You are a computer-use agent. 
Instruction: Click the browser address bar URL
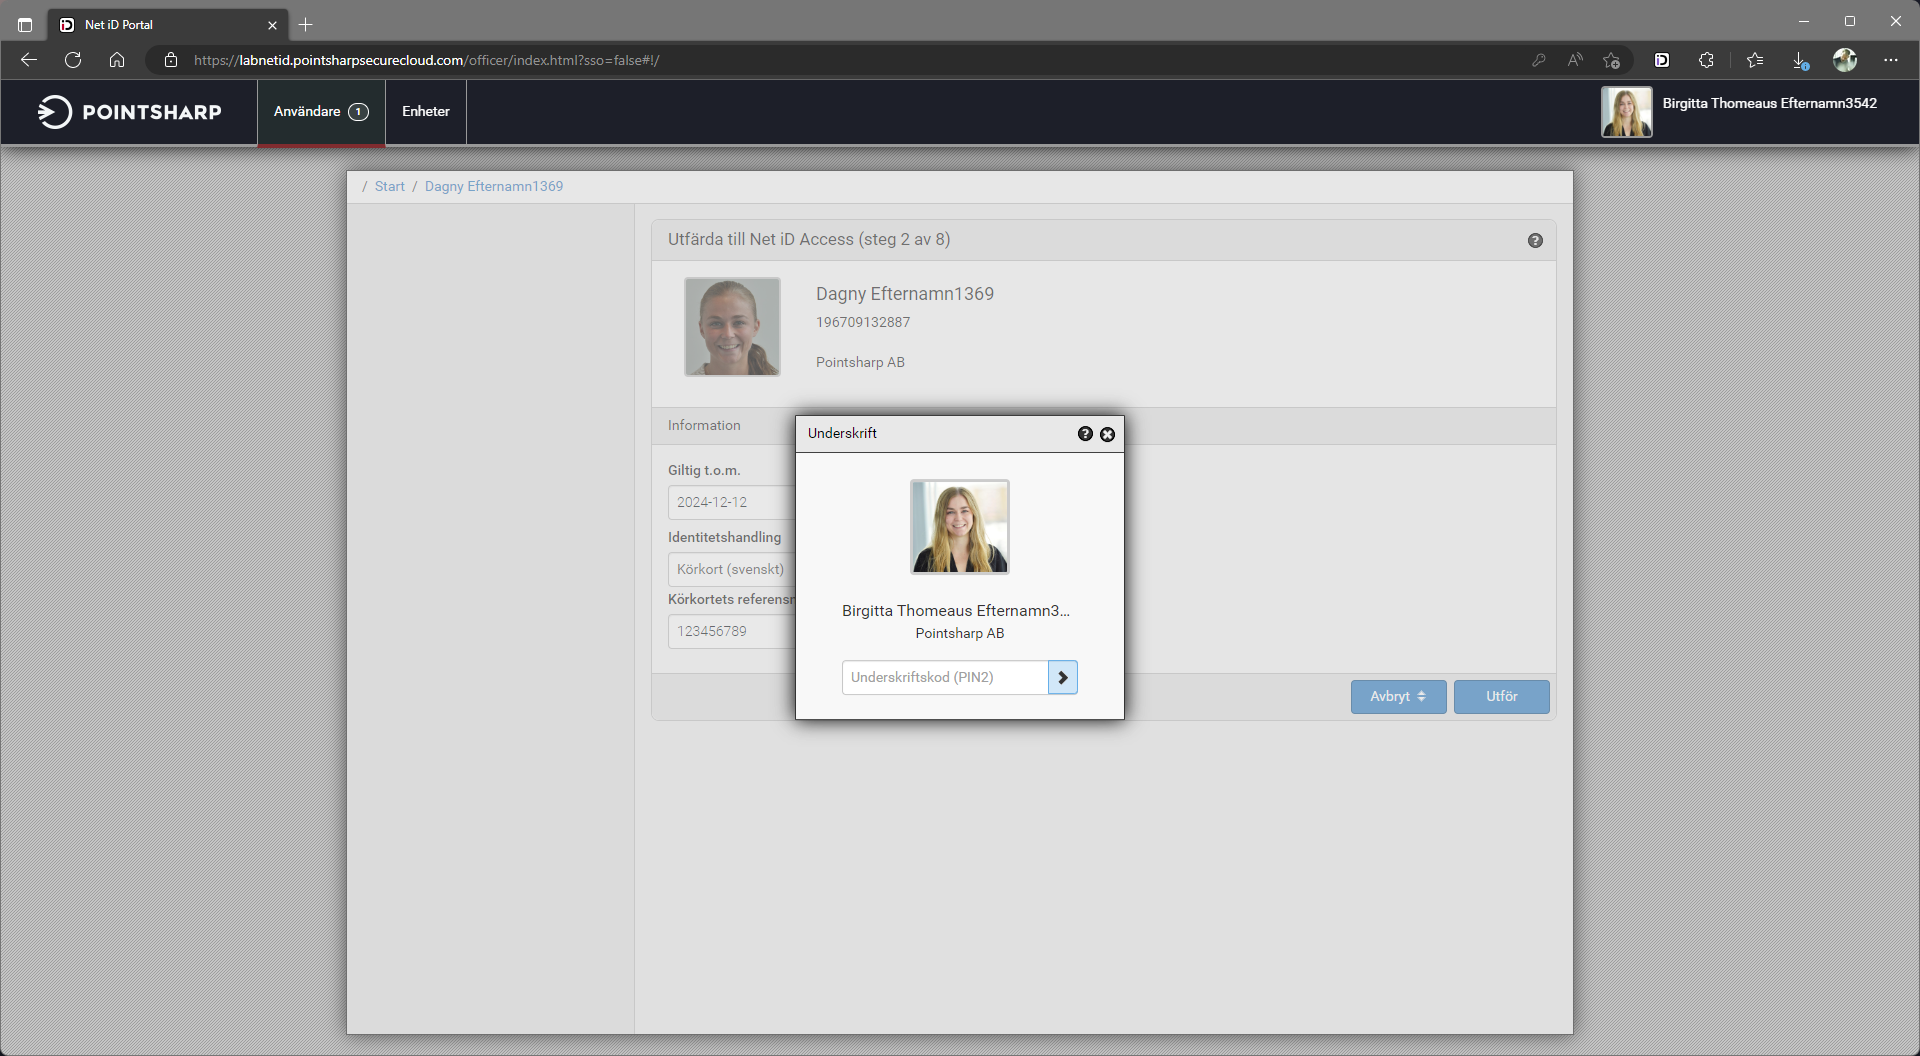(x=426, y=60)
